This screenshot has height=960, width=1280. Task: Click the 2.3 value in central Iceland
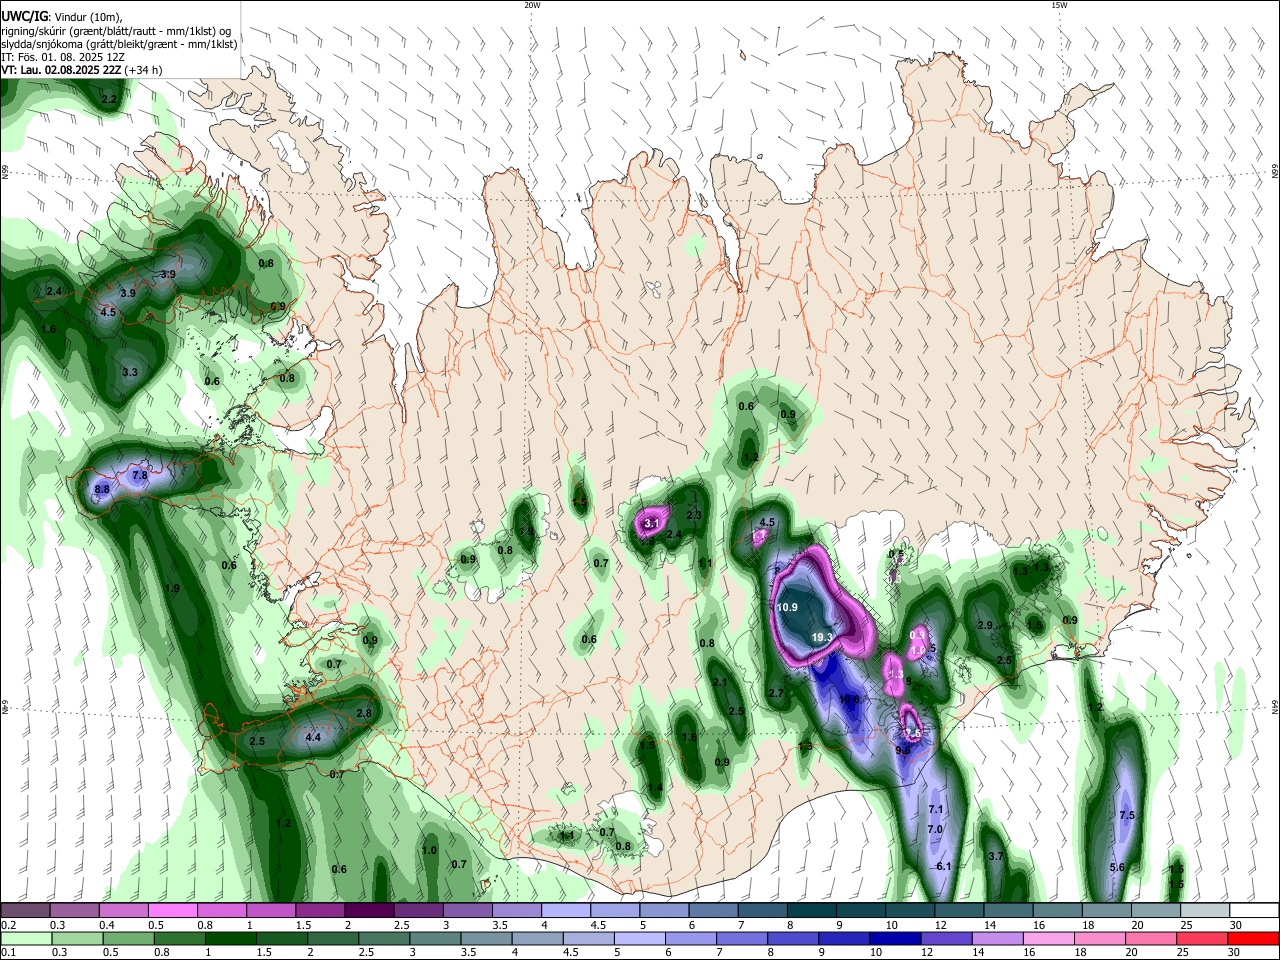tap(695, 516)
